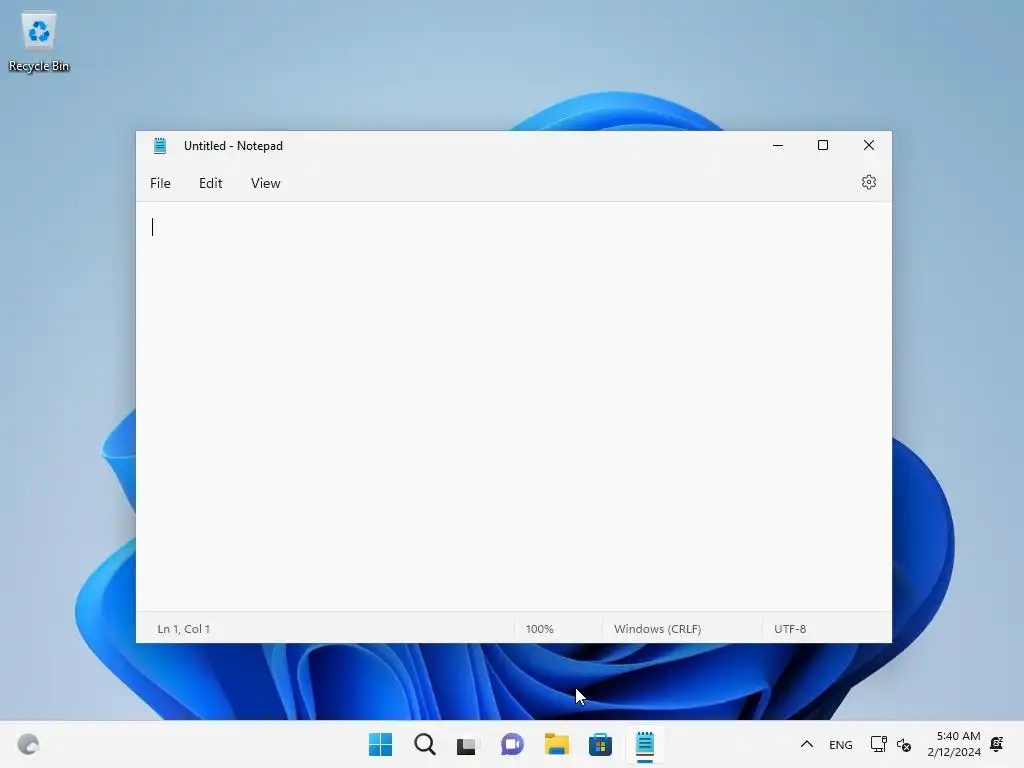The height and width of the screenshot is (768, 1024).
Task: Open Task View from taskbar
Action: point(466,744)
